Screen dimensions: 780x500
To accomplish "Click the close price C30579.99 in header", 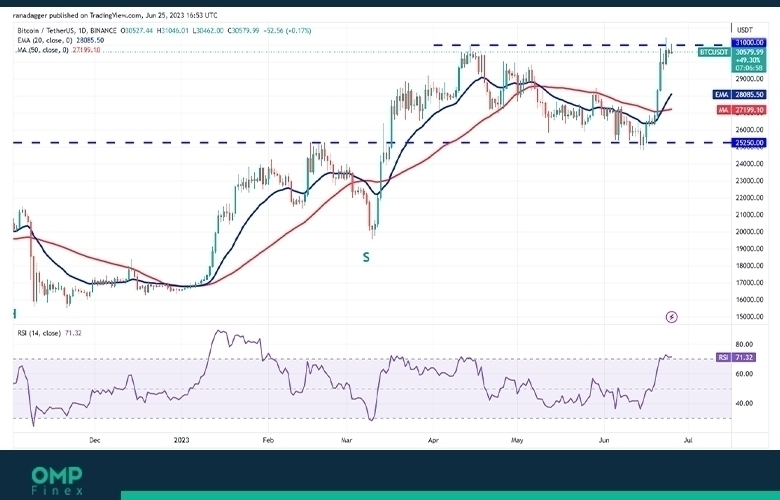I will point(243,30).
